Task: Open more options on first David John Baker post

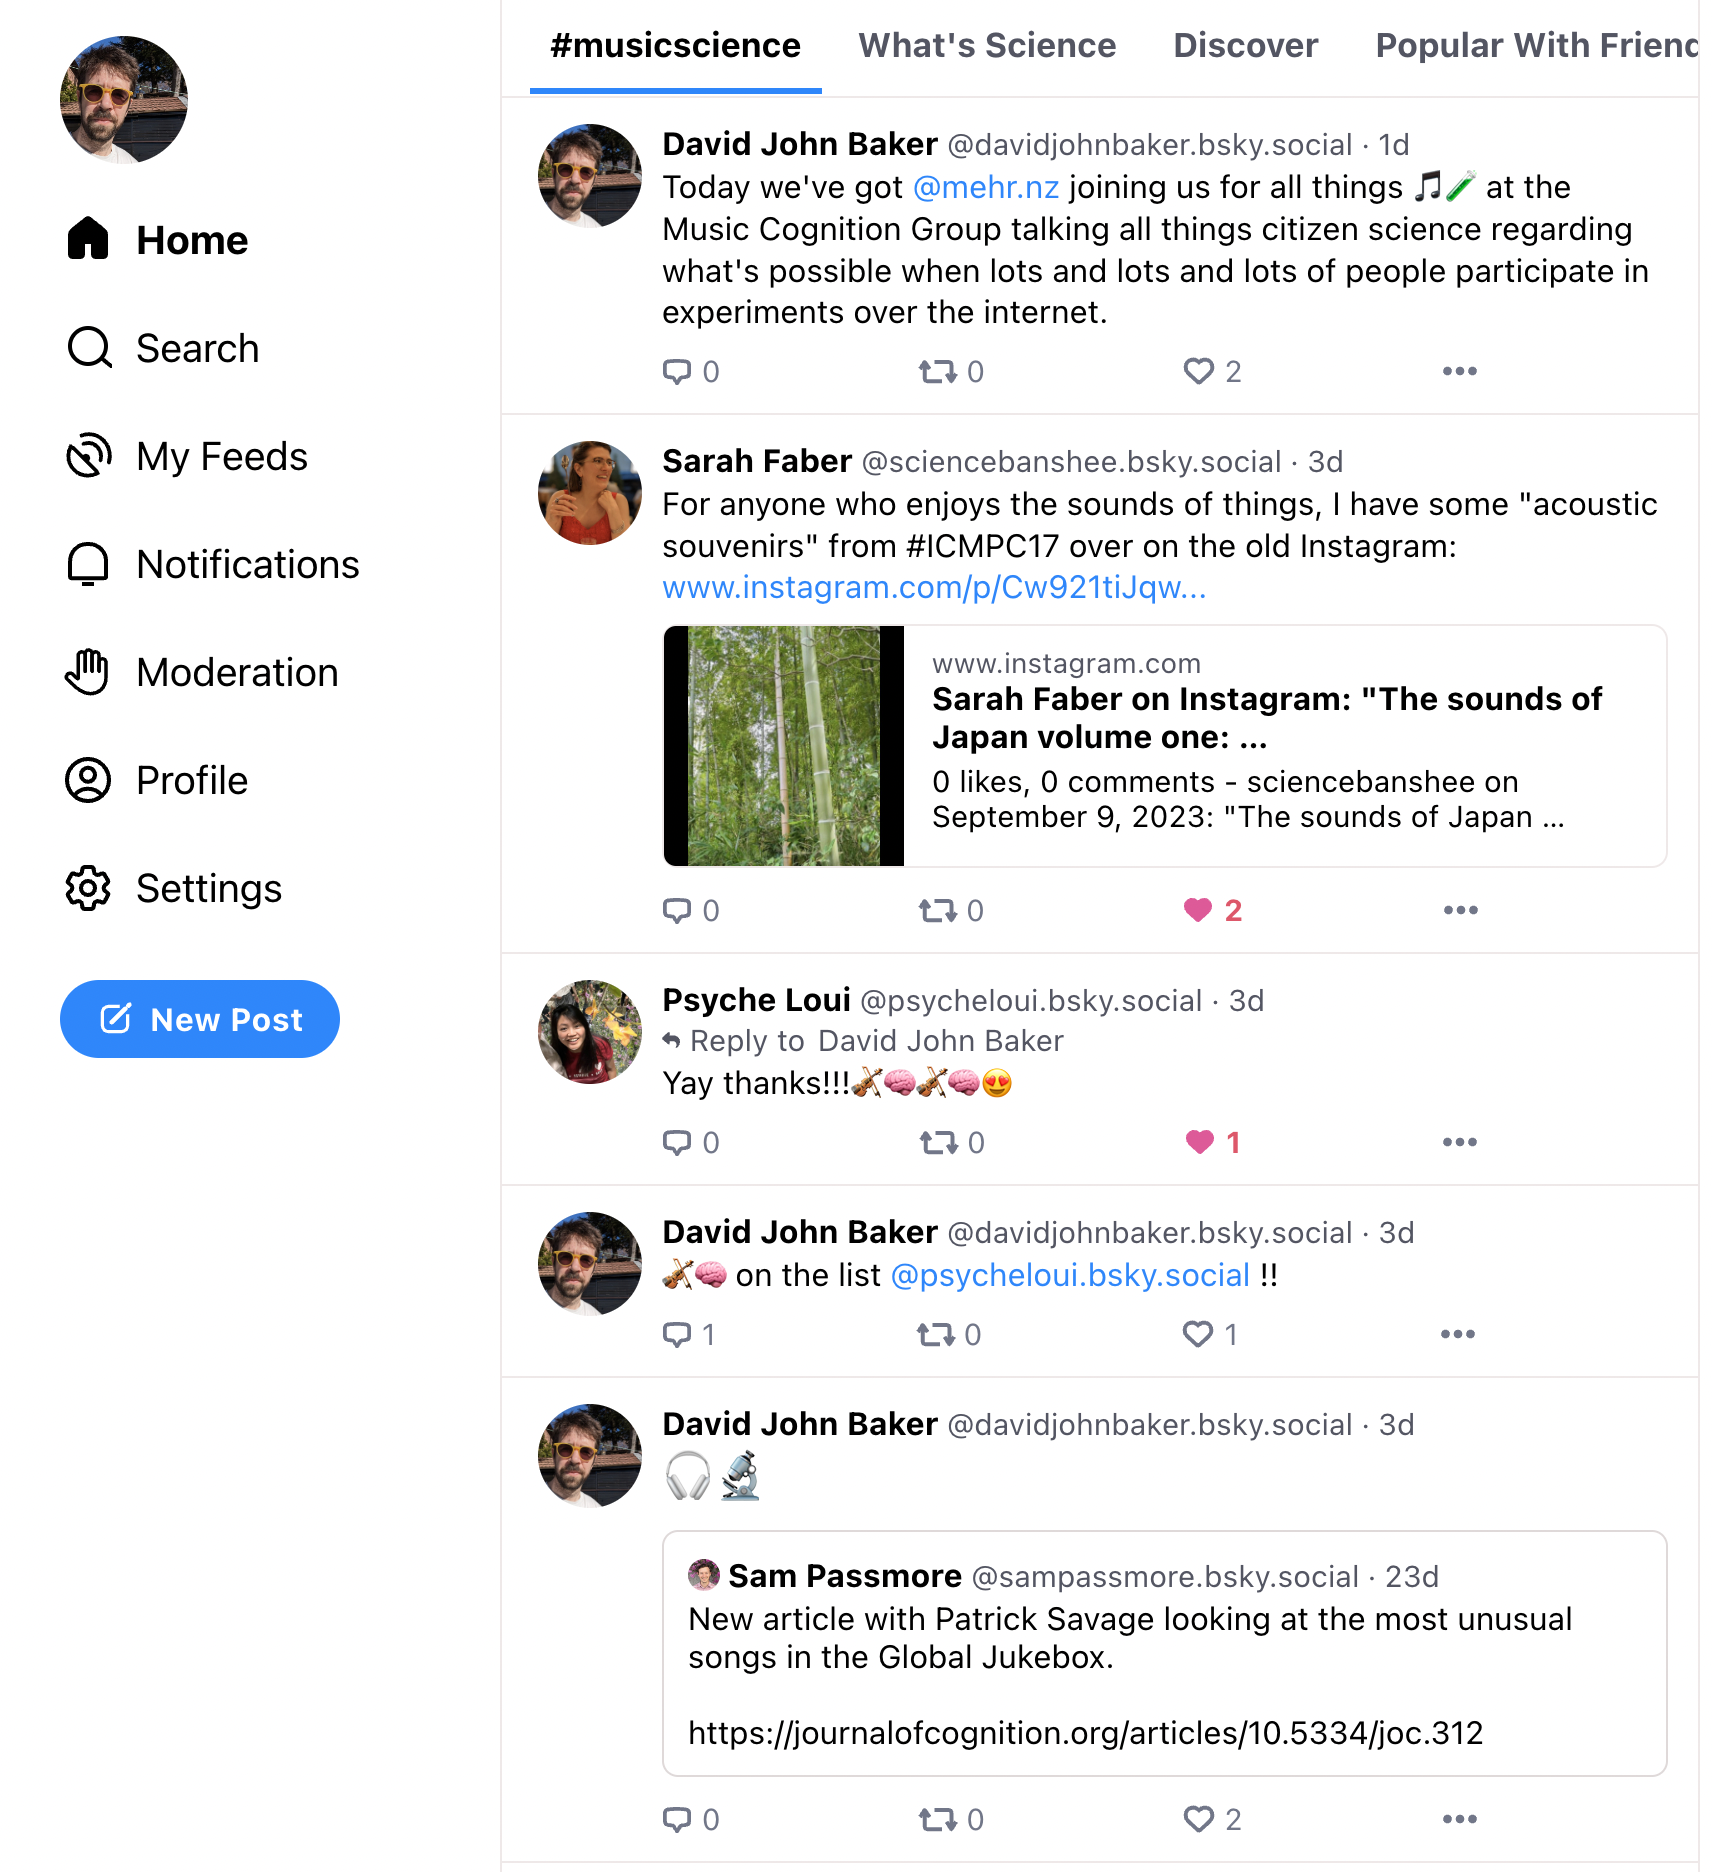Action: [1459, 371]
